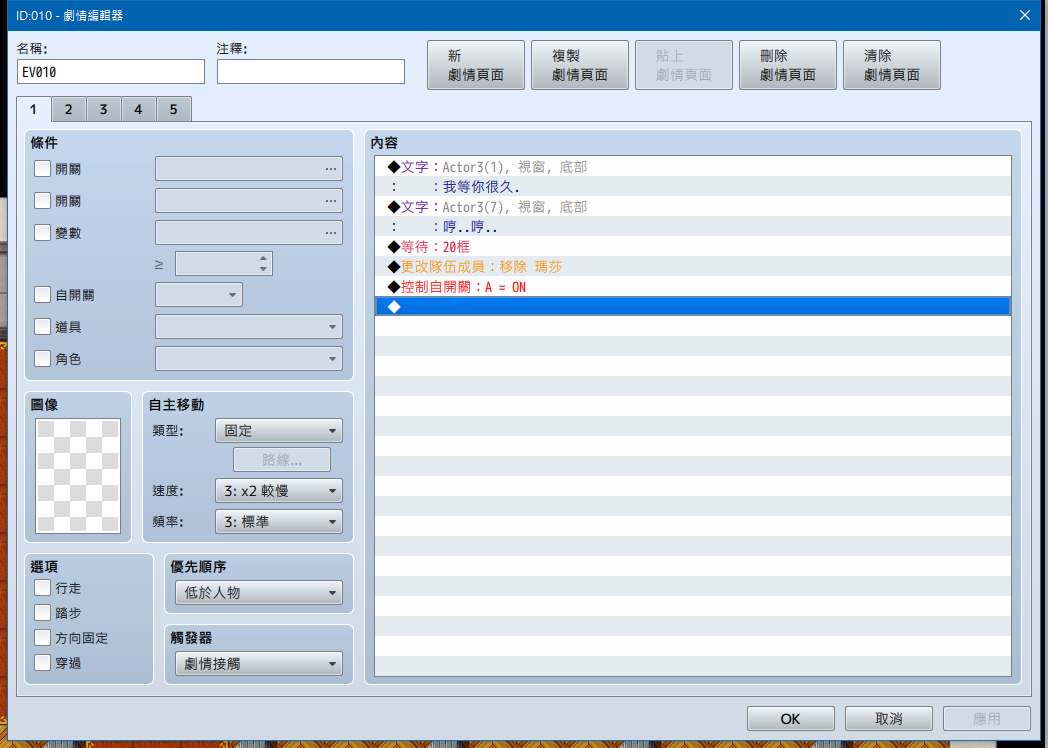Enable the 變數 condition checkbox
This screenshot has width=1048, height=748.
(x=42, y=233)
